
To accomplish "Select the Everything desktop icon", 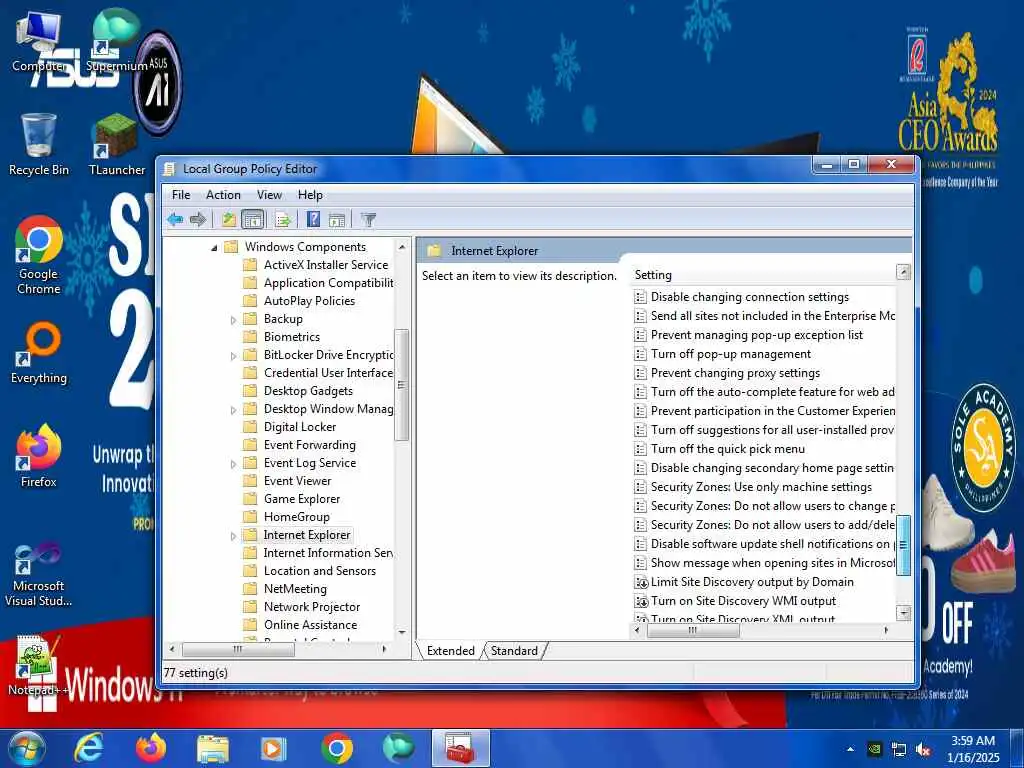I will 39,353.
